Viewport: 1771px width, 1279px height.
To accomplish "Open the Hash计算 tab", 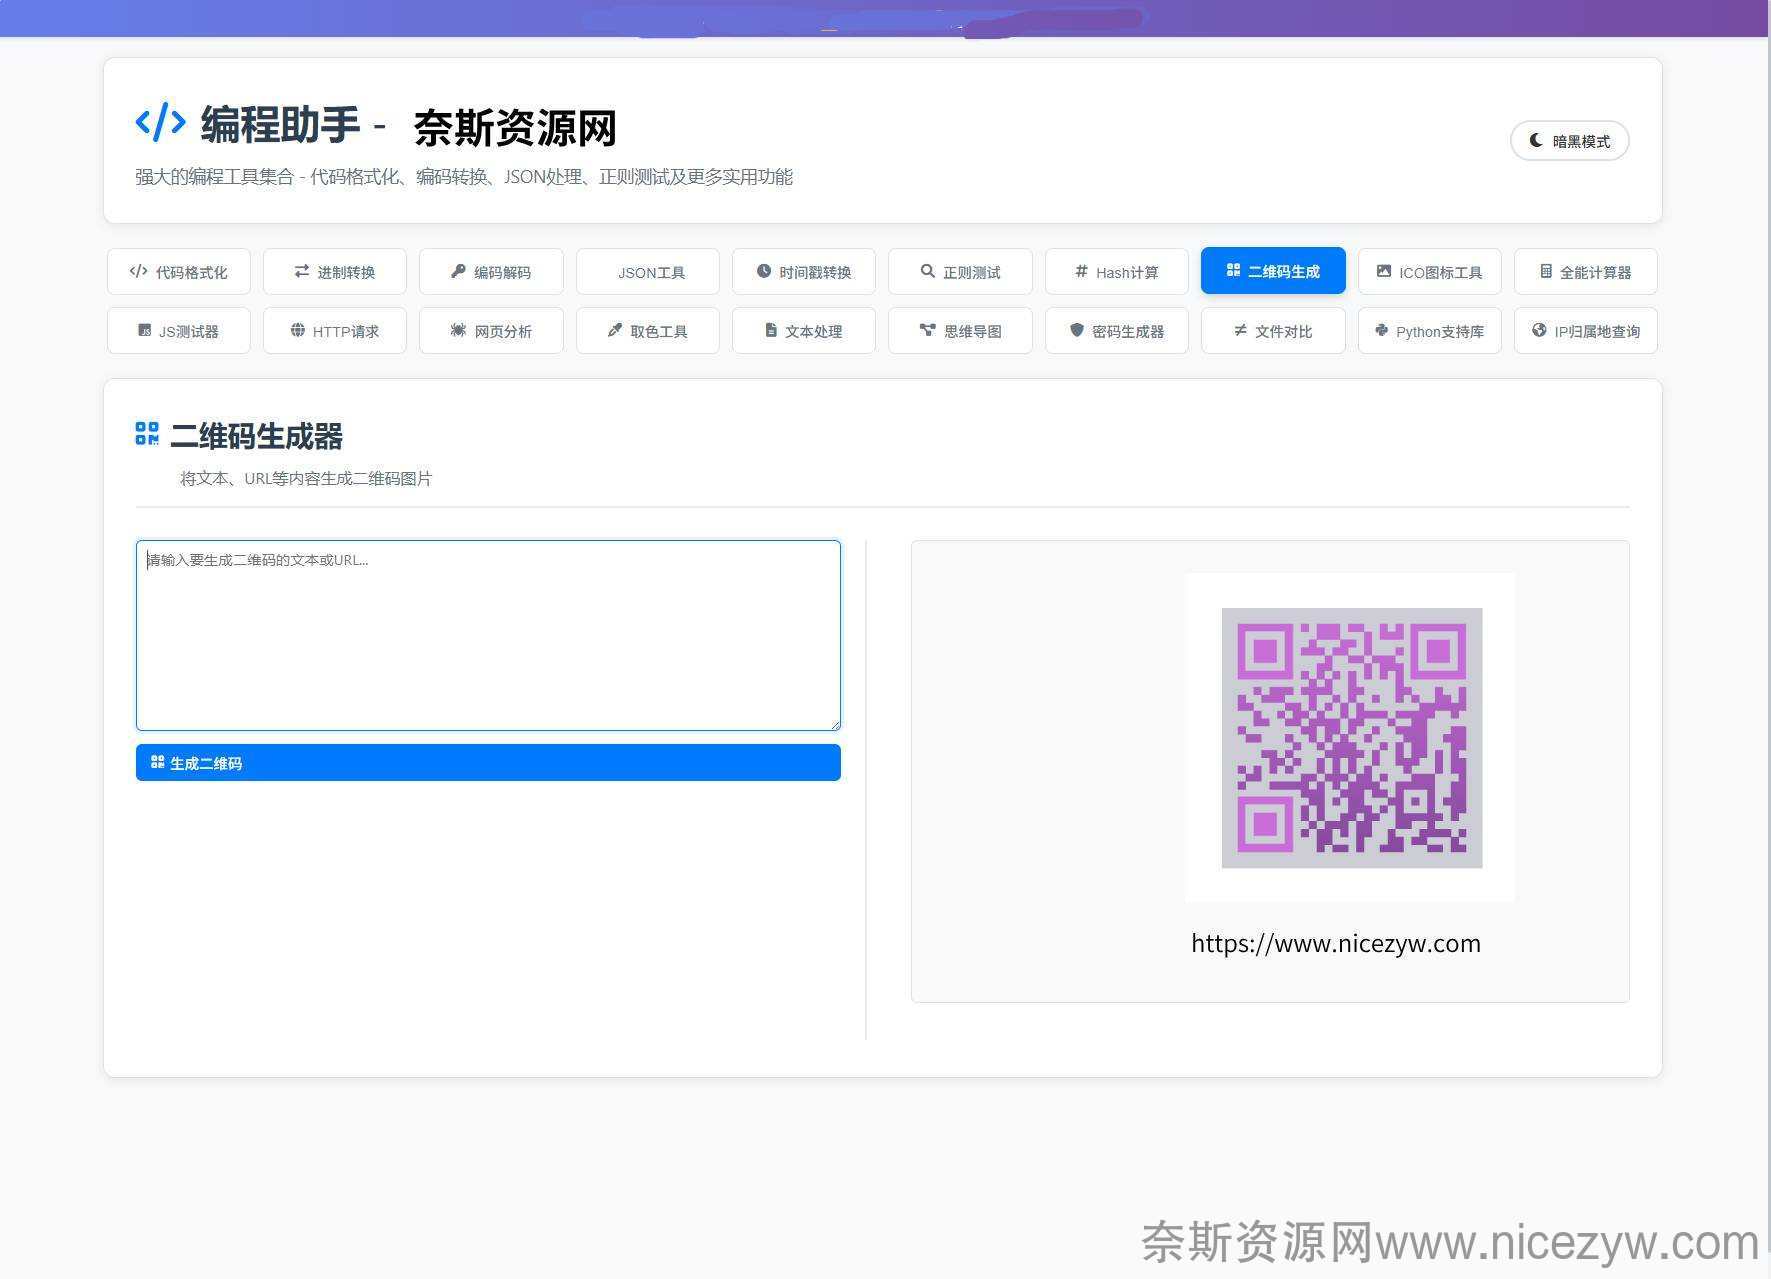I will click(x=1117, y=271).
